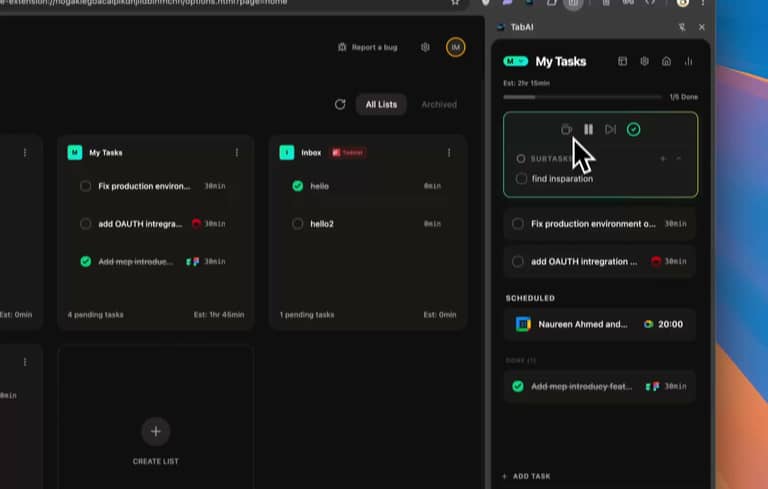The image size is (768, 489).
Task: Click the coffee break icon
Action: pos(566,129)
